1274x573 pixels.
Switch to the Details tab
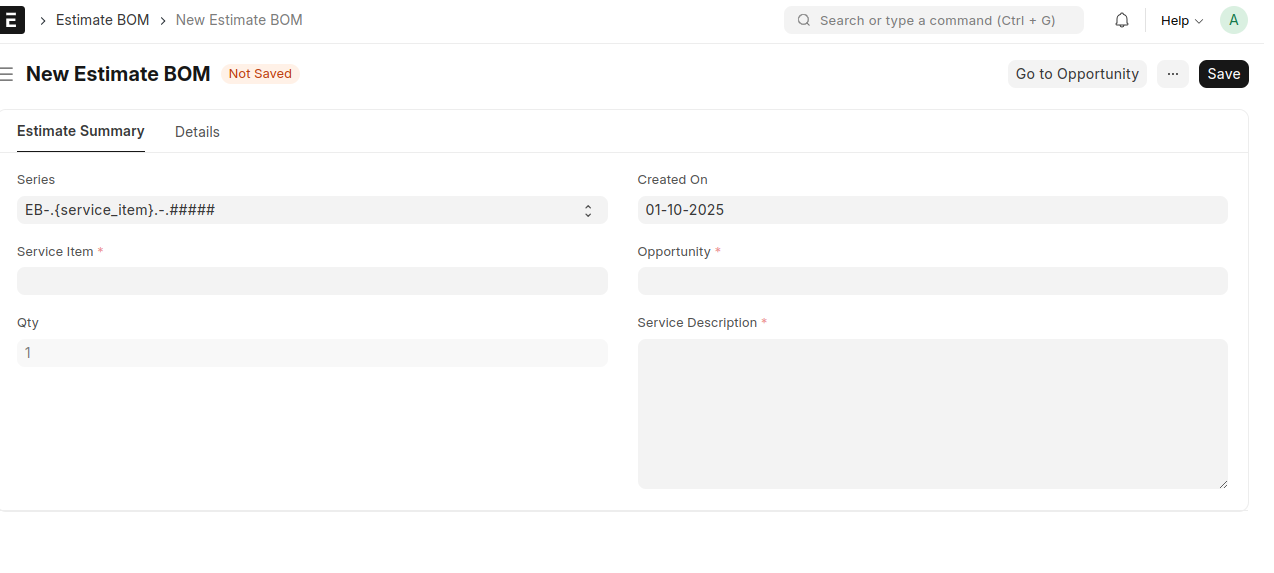(x=197, y=132)
